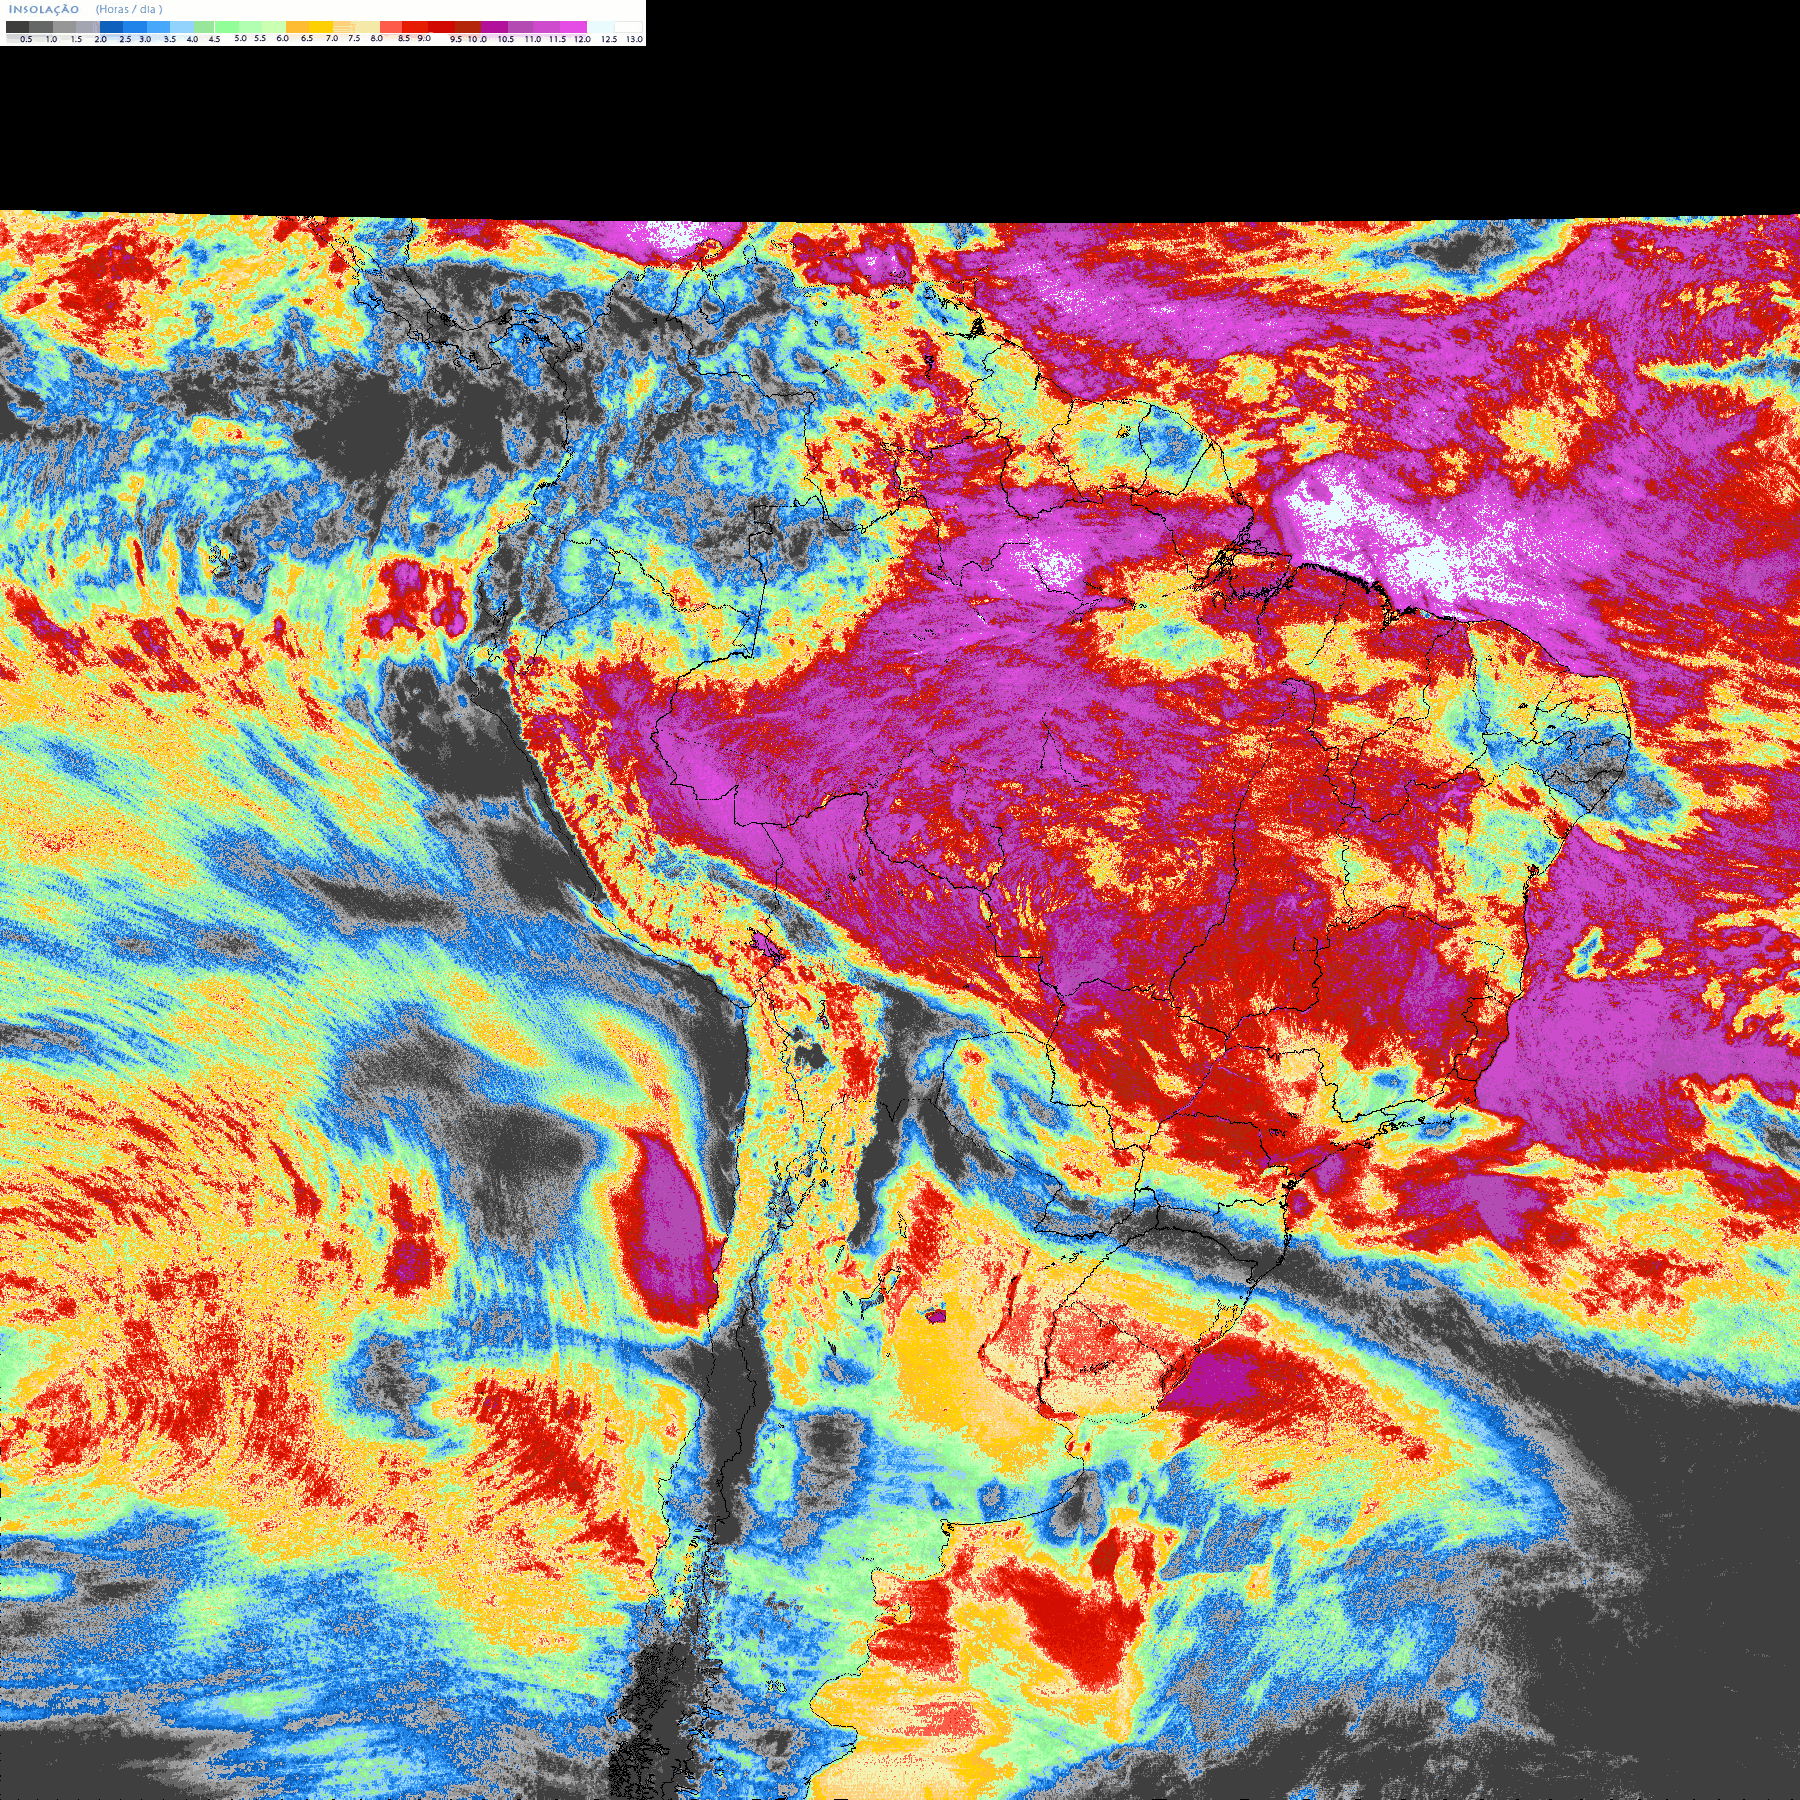Select the white legend swatch above 13.0
Viewport: 1800px width, 1800px height.
[628, 27]
